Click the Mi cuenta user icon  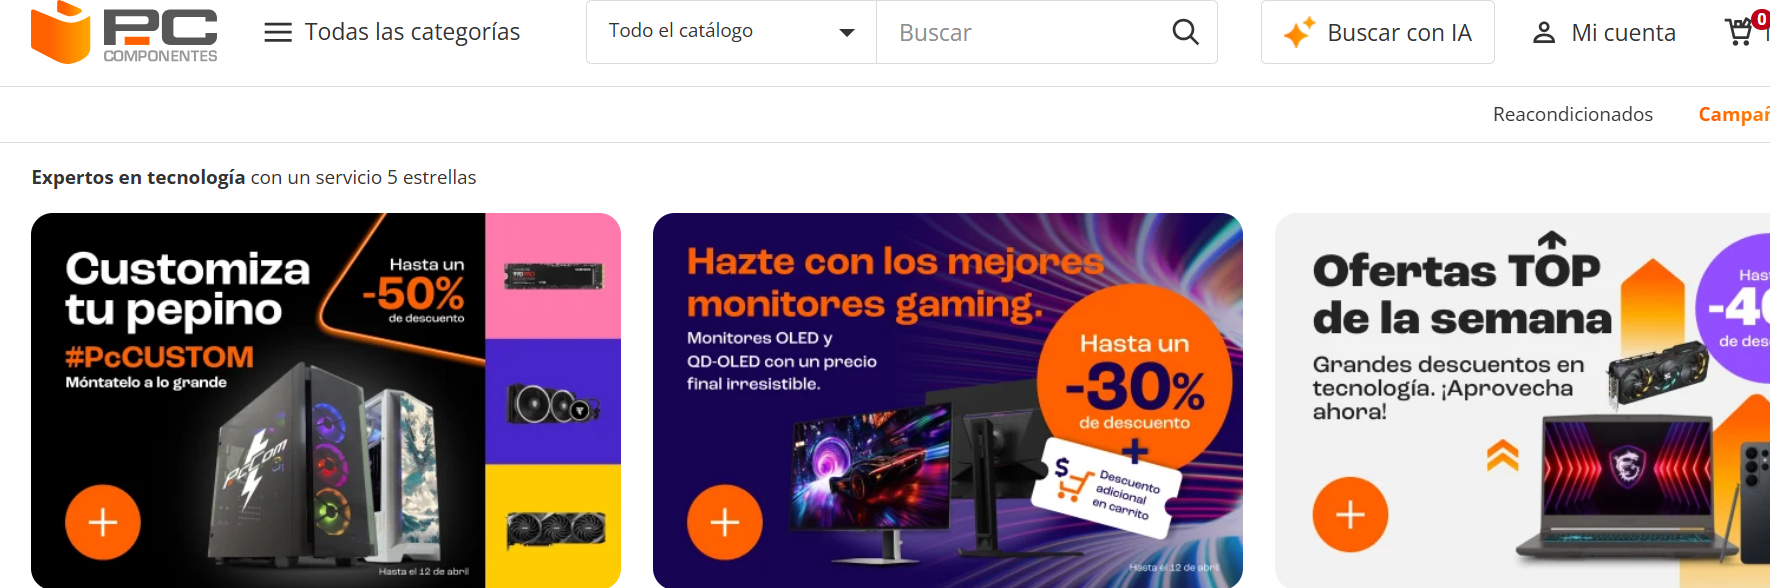[x=1544, y=33]
